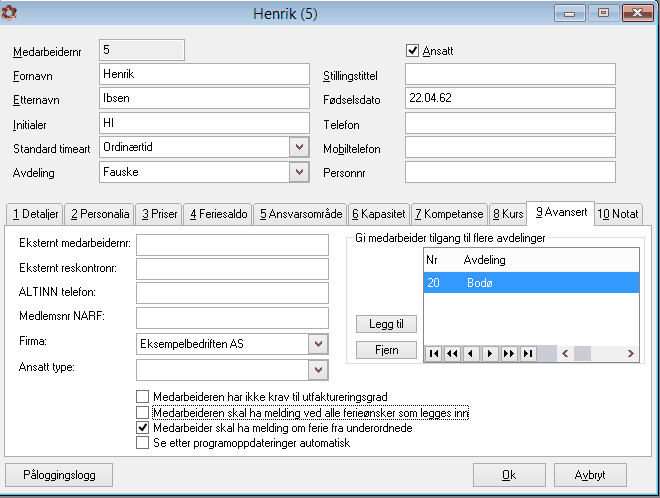This screenshot has width=660, height=498.
Task: Go to the 5 Ansvarsområde tab
Action: tap(301, 214)
